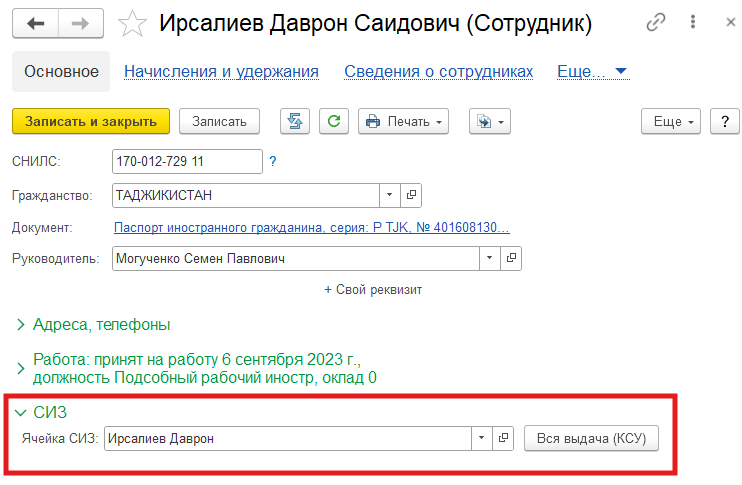Expand the Ячейка СИЗ dropdown arrow
The width and height of the screenshot is (742, 485).
click(x=482, y=439)
